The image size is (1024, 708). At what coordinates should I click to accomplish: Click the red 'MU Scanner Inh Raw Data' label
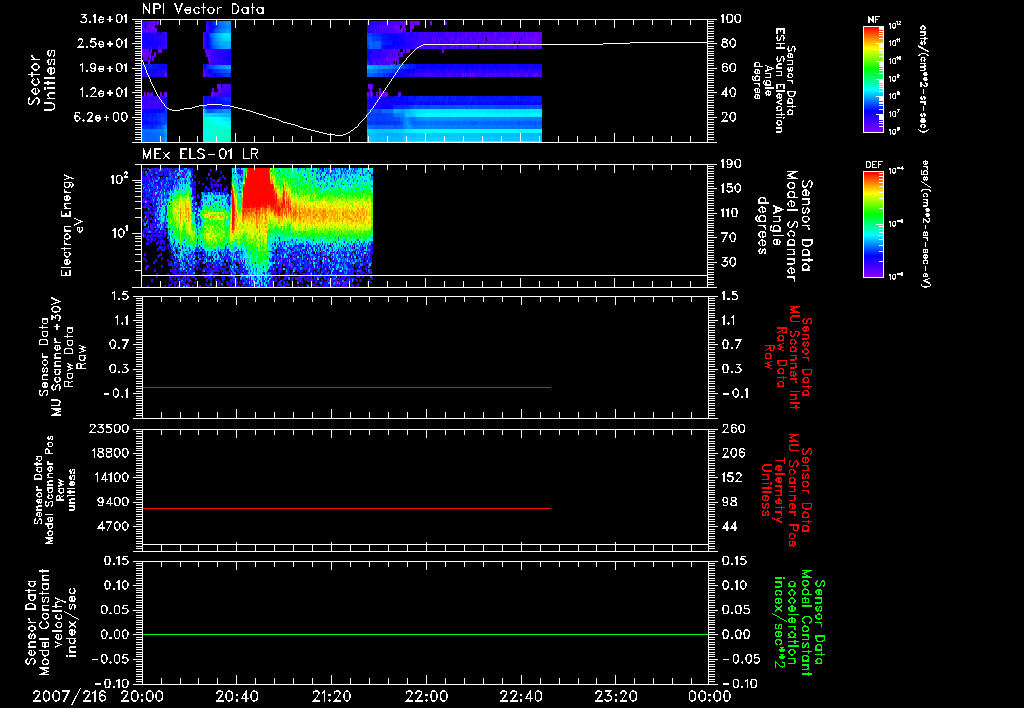[788, 357]
